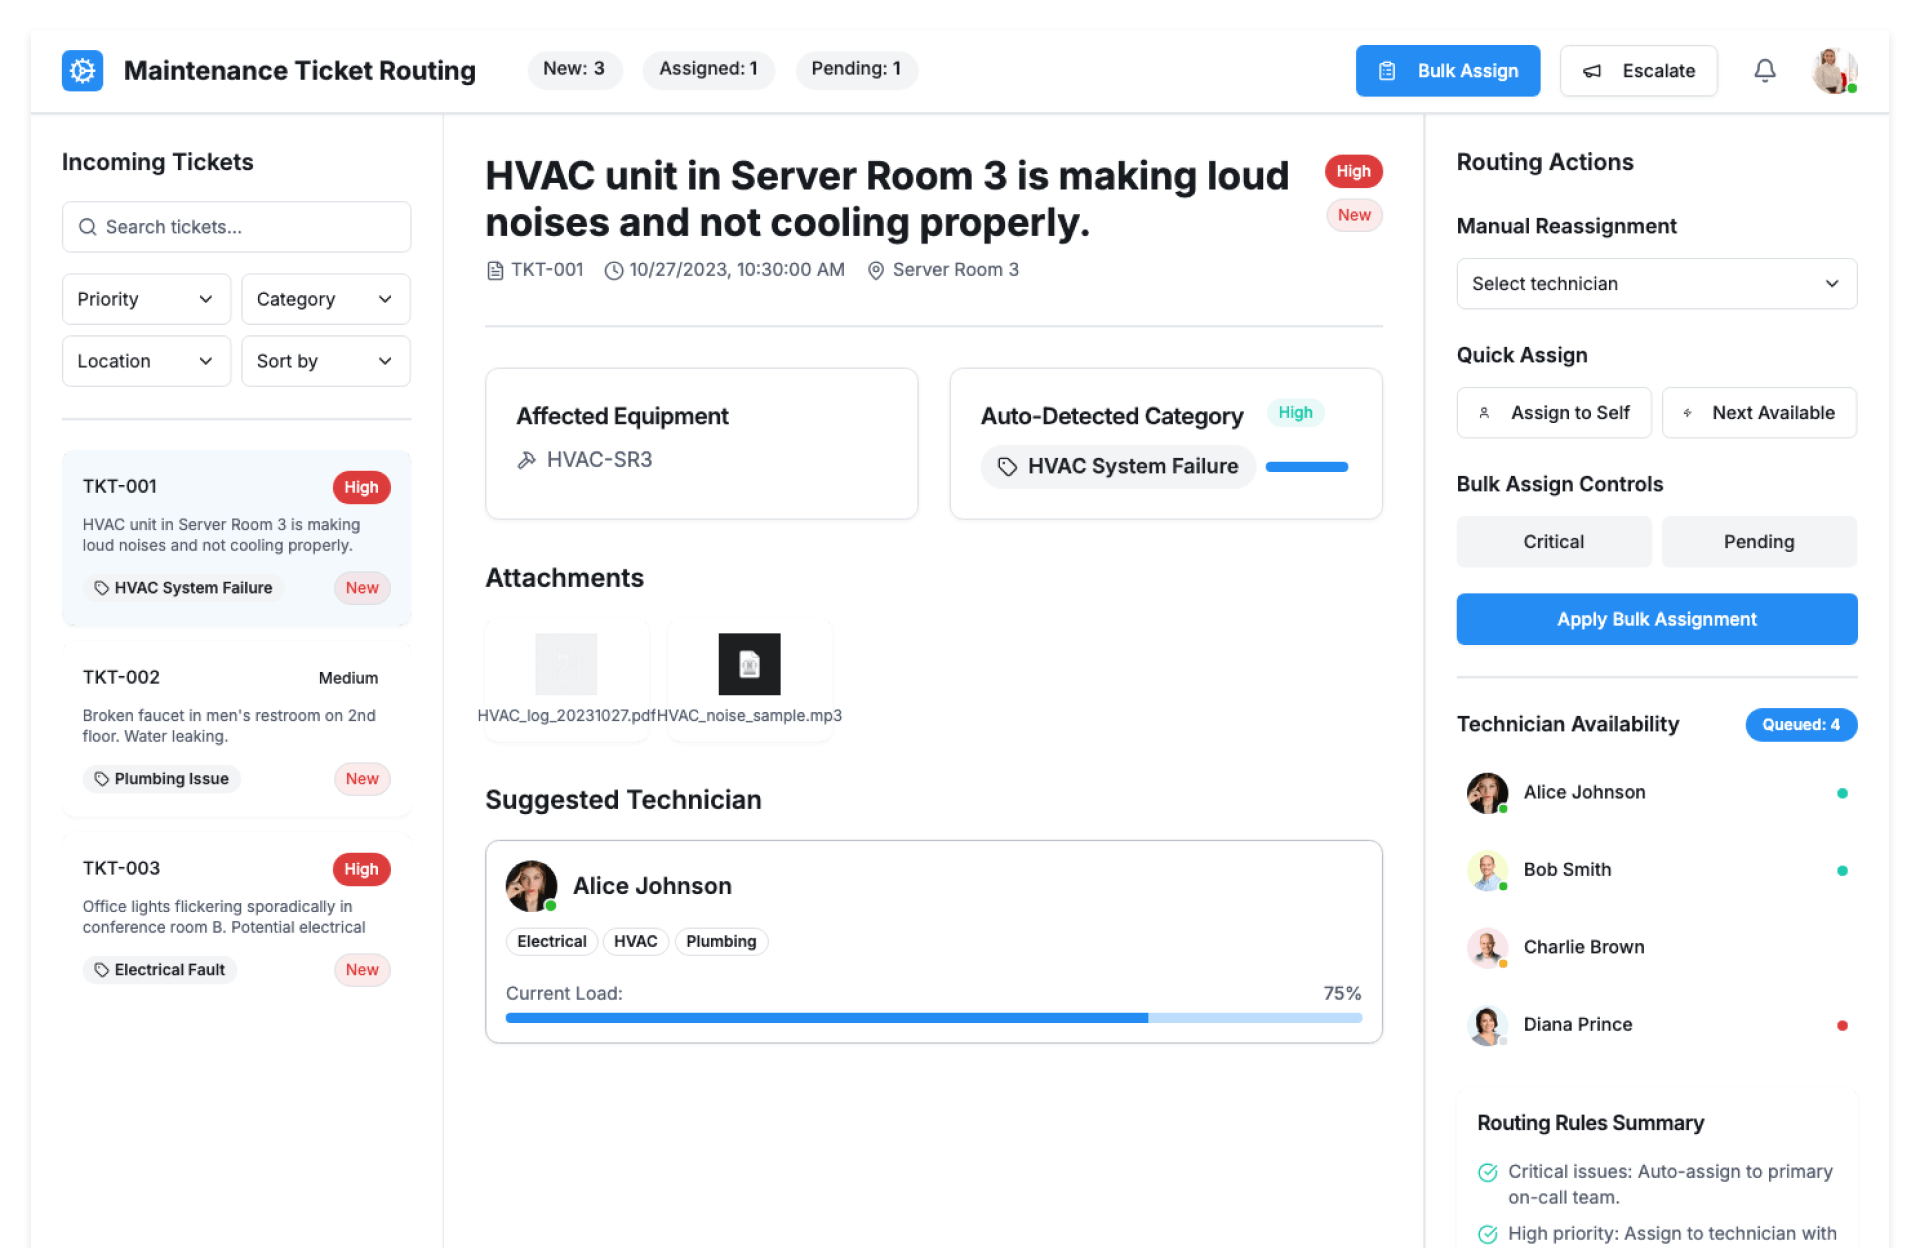
Task: Click the Escalate button
Action: click(x=1638, y=71)
